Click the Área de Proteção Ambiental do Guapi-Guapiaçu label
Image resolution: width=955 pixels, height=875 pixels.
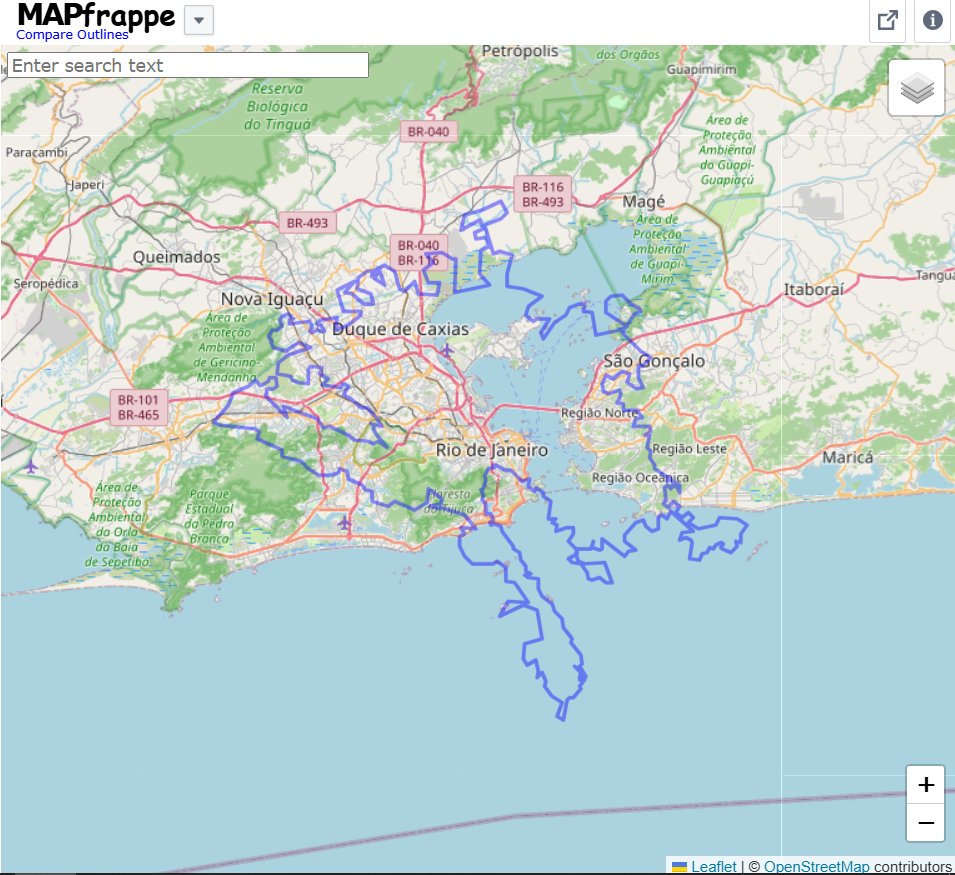[727, 150]
